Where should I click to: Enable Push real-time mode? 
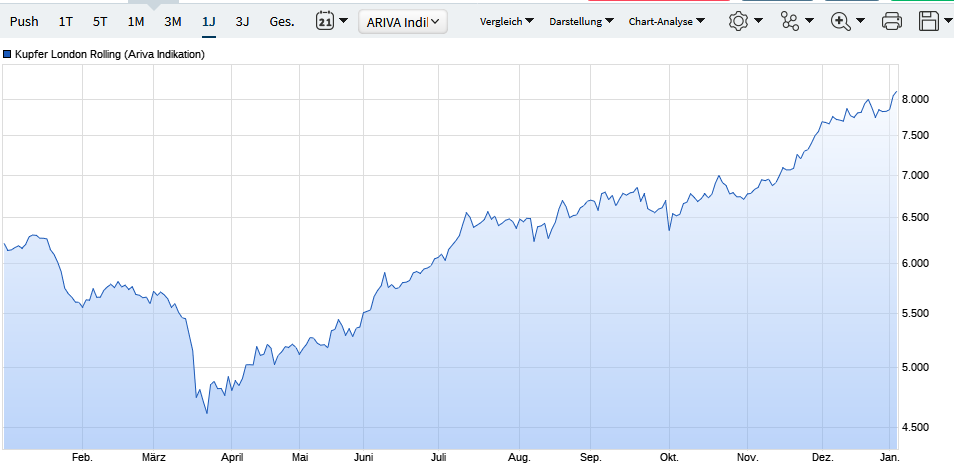coord(24,21)
